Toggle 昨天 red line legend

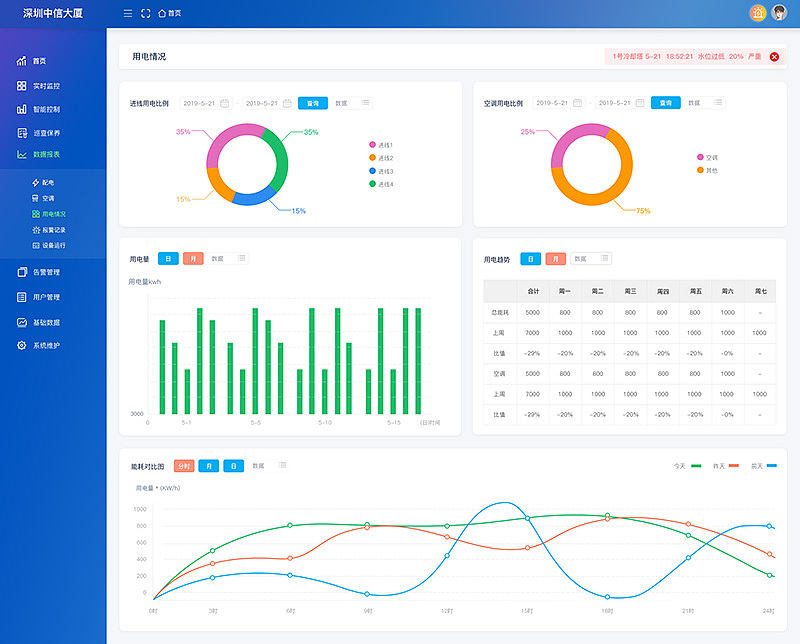tap(726, 466)
